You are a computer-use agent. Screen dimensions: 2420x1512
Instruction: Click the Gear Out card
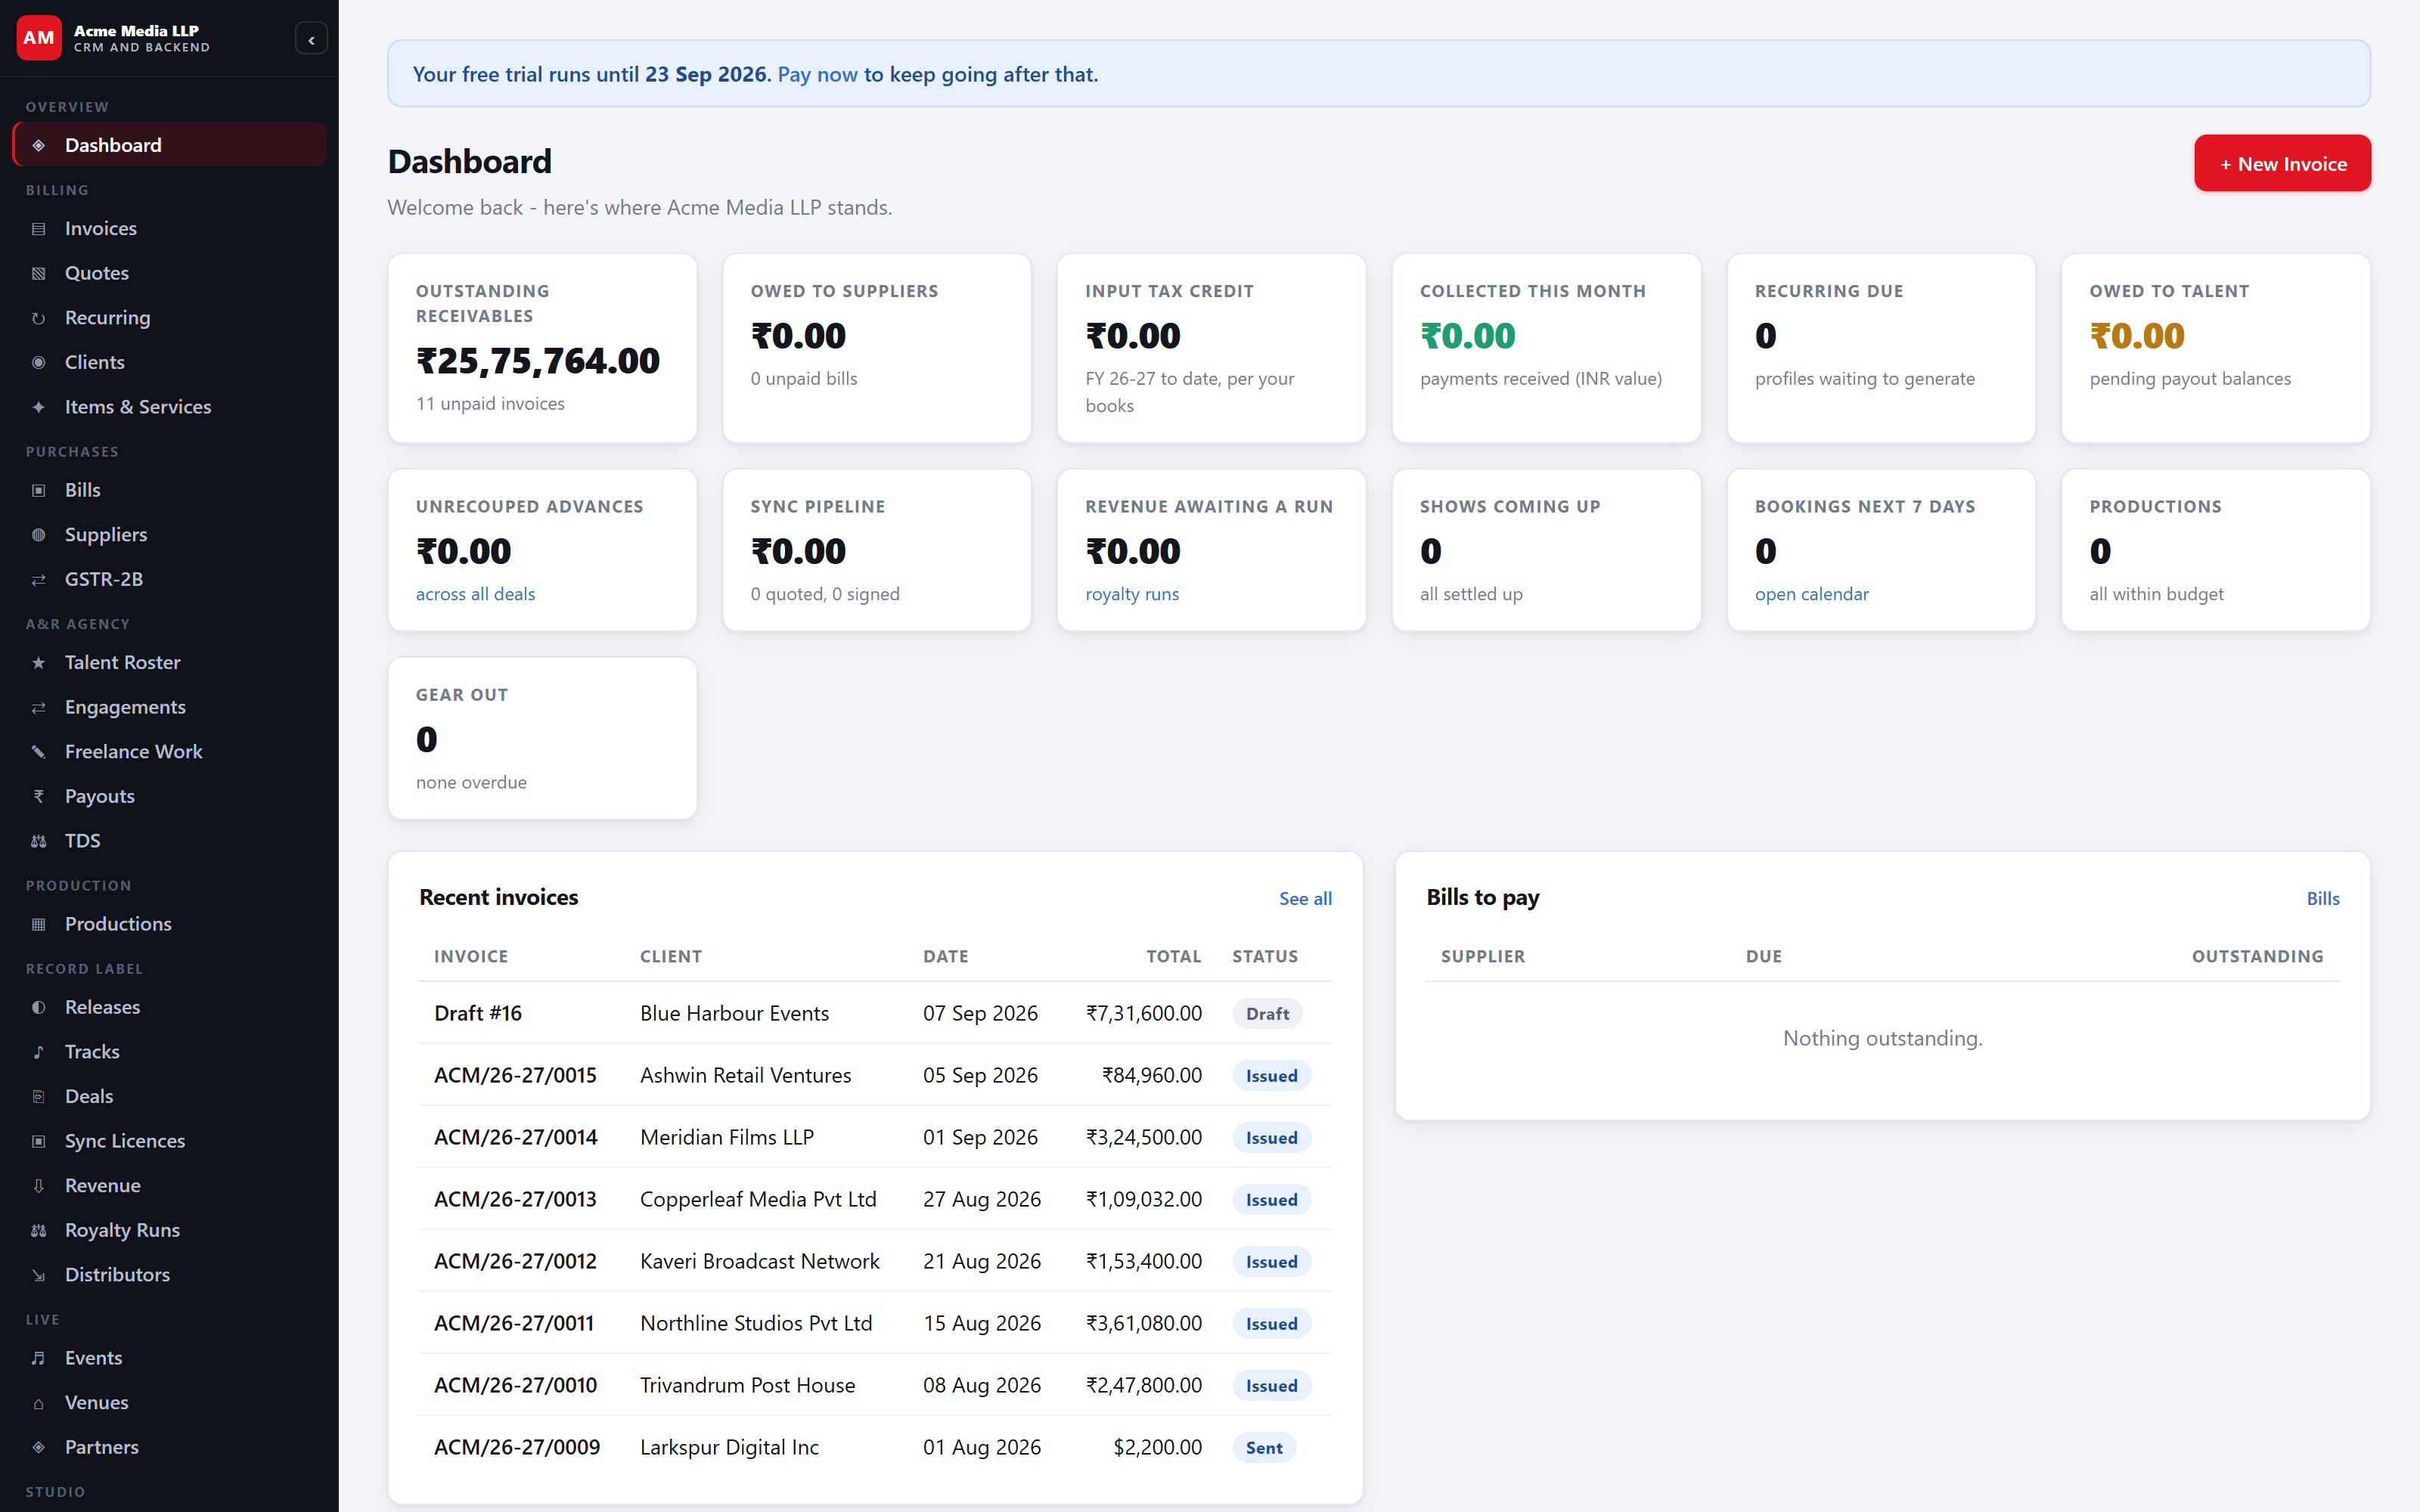point(542,738)
